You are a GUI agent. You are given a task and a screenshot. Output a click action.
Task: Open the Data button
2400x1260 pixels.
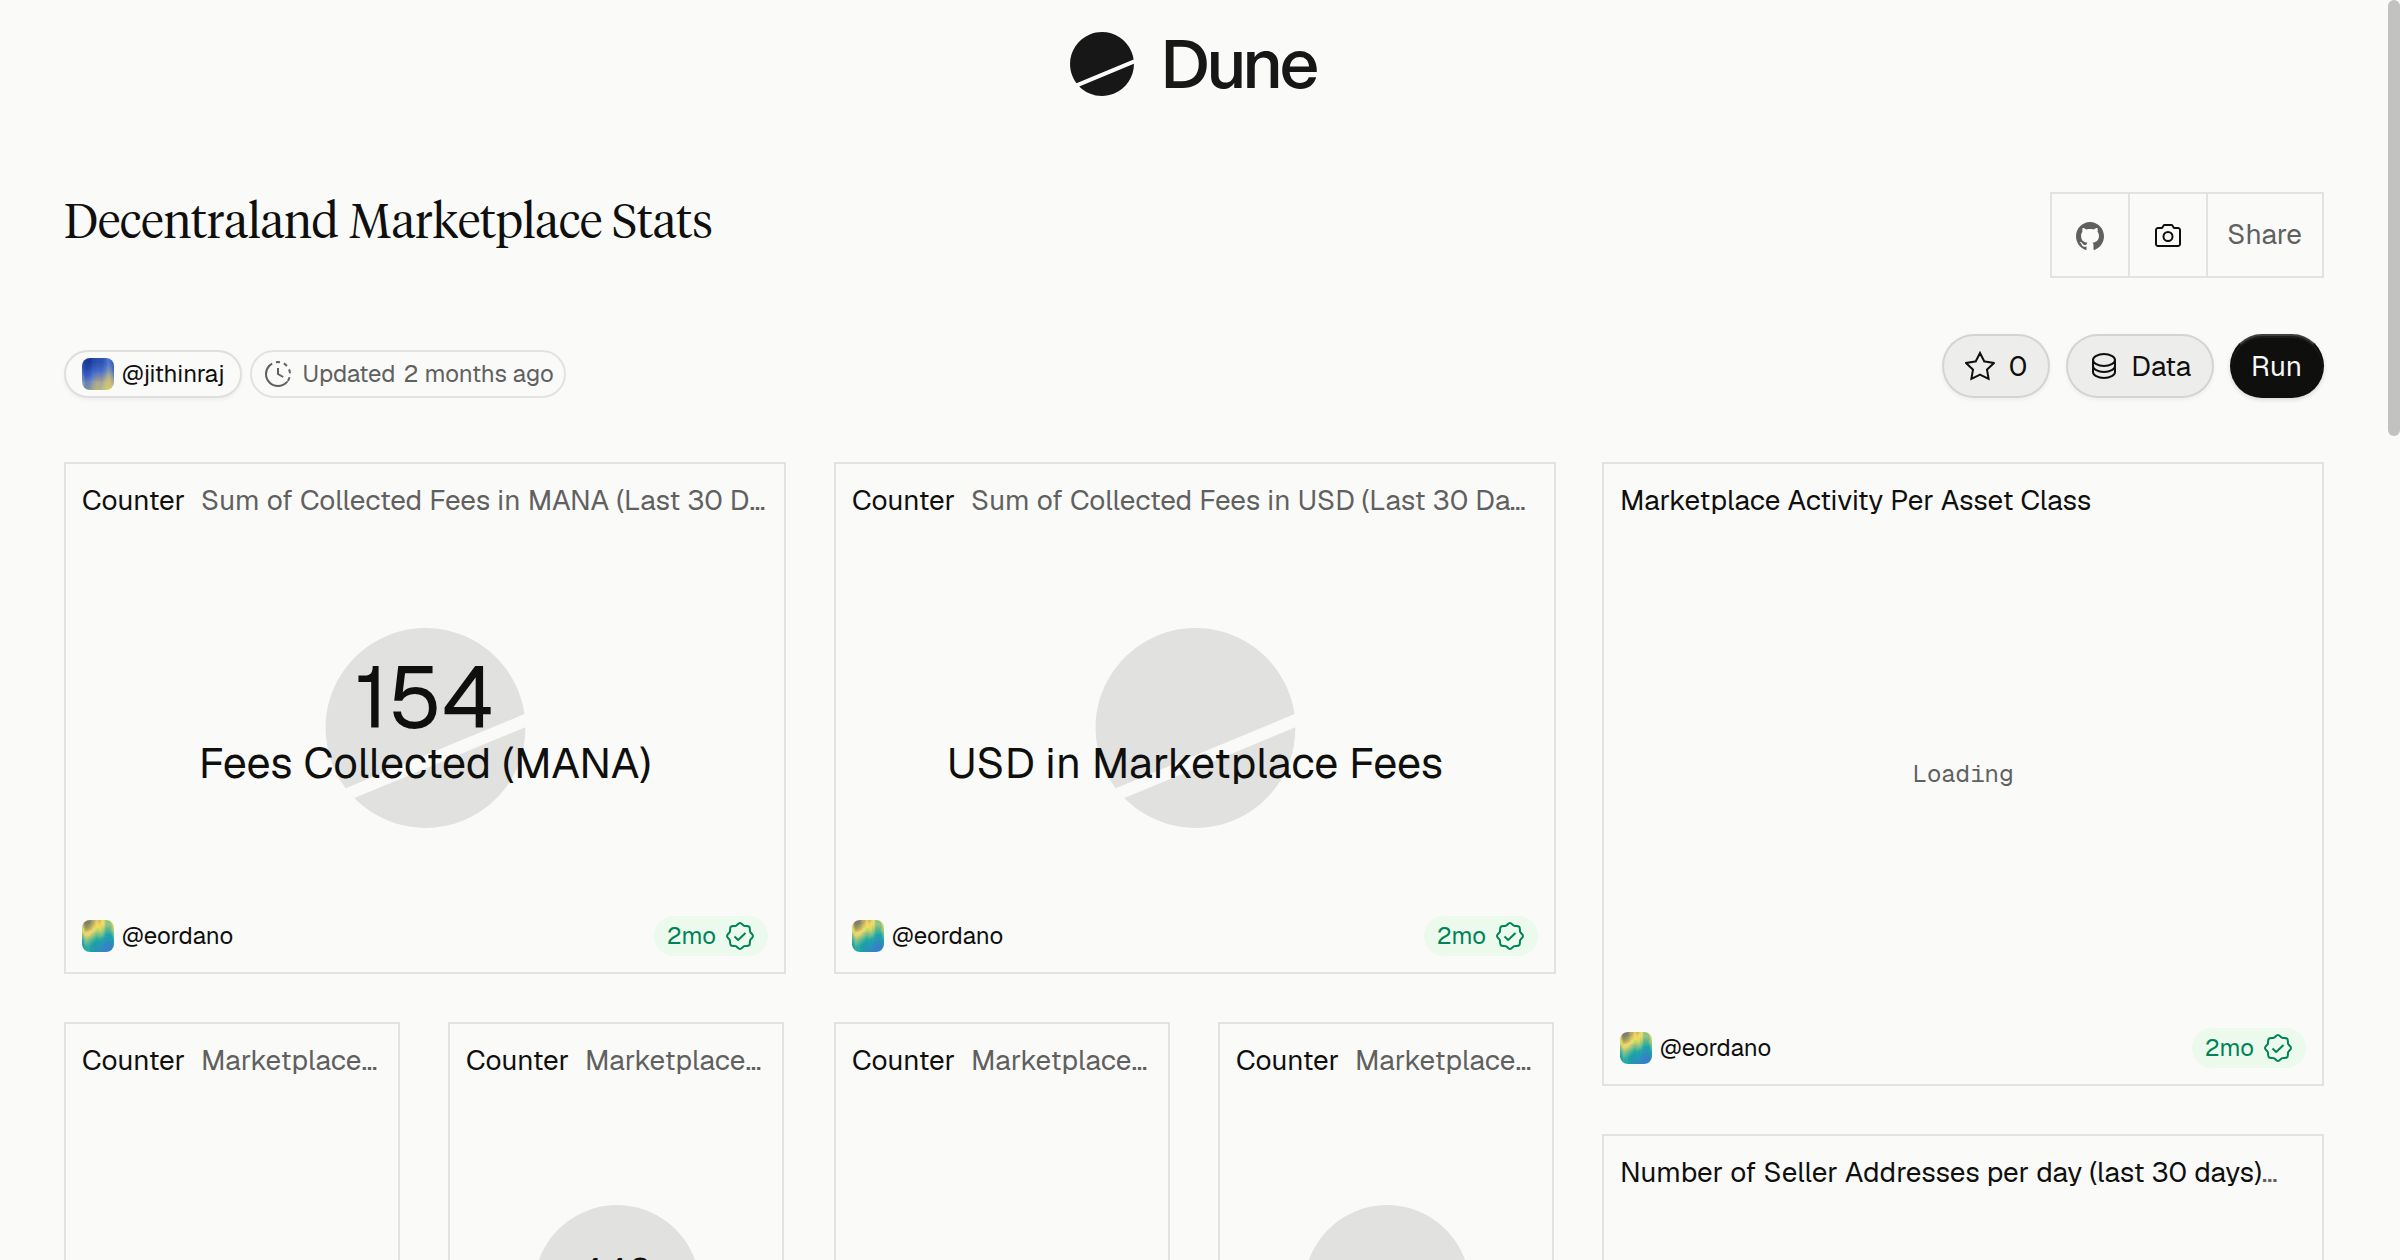[2140, 366]
